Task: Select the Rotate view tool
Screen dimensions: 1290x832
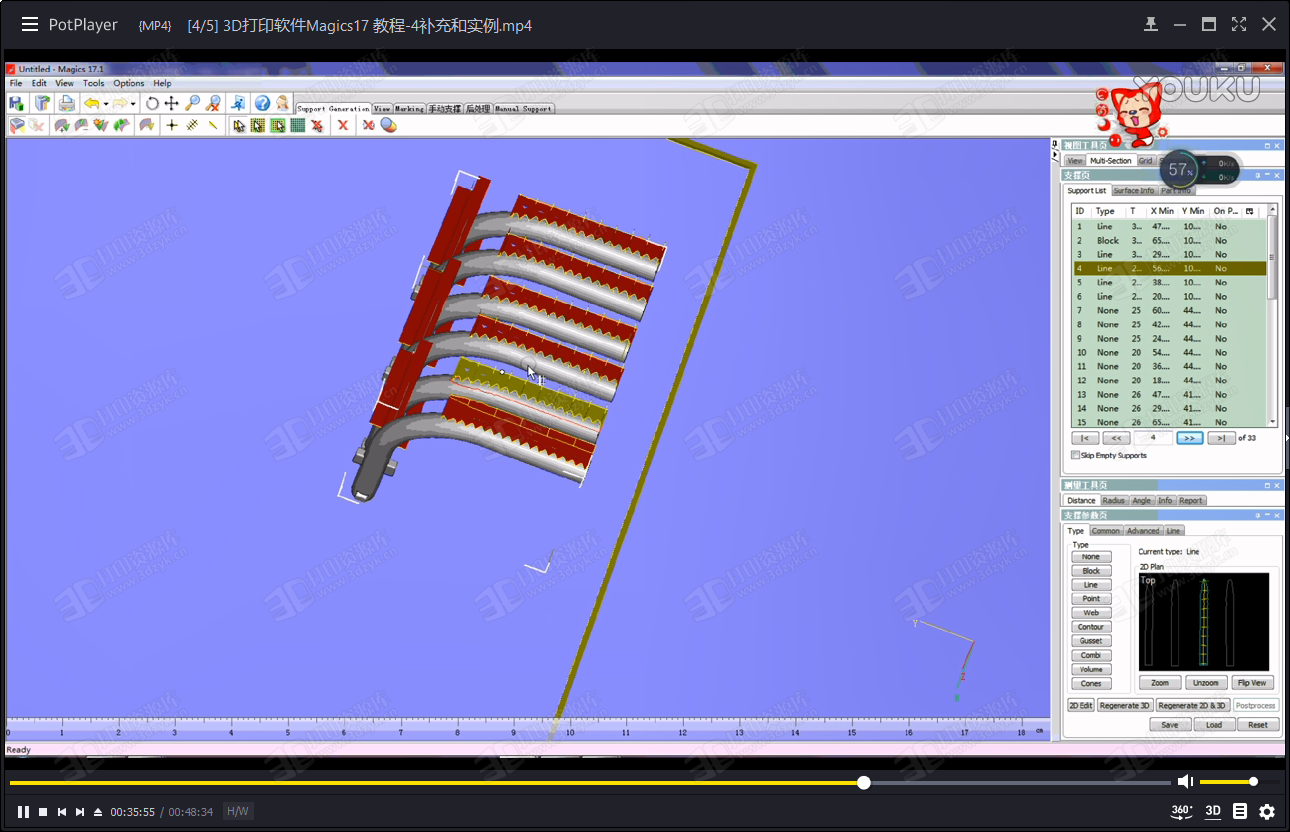Action: [x=152, y=103]
